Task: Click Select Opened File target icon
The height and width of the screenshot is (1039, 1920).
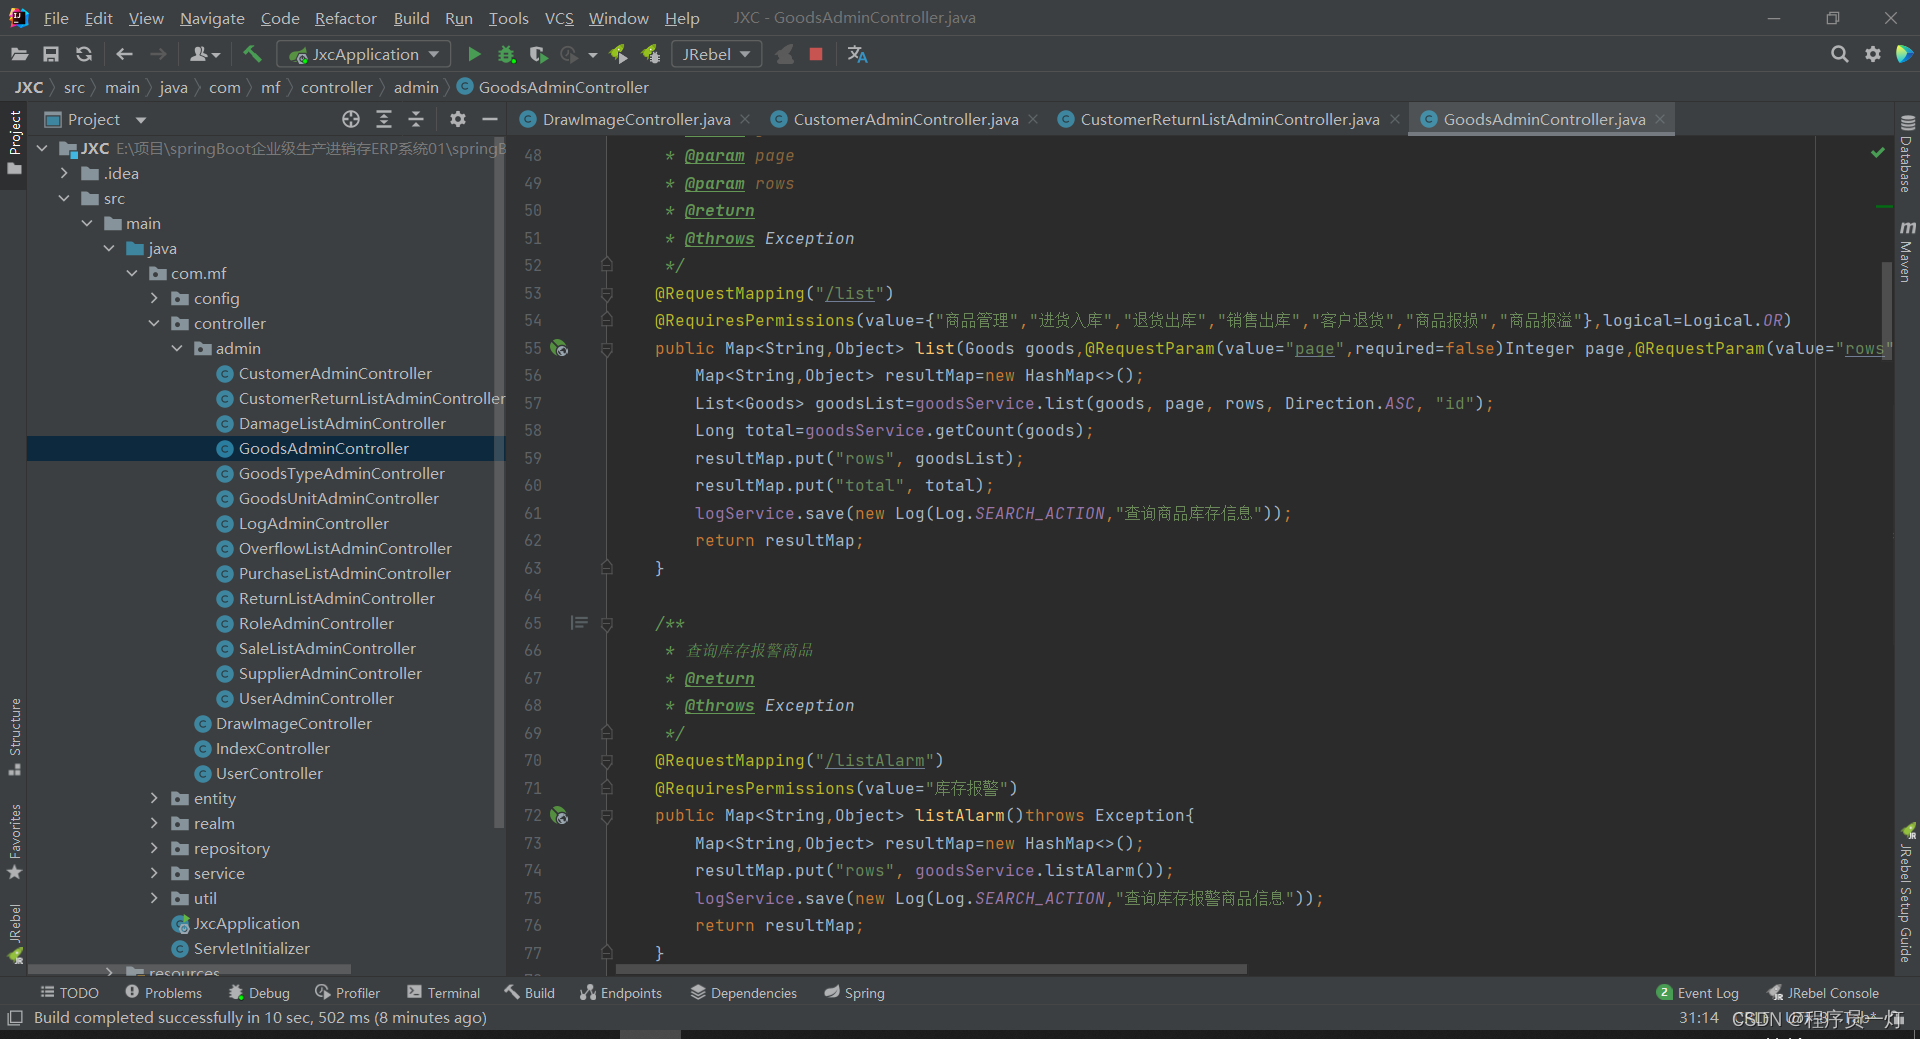Action: click(351, 119)
